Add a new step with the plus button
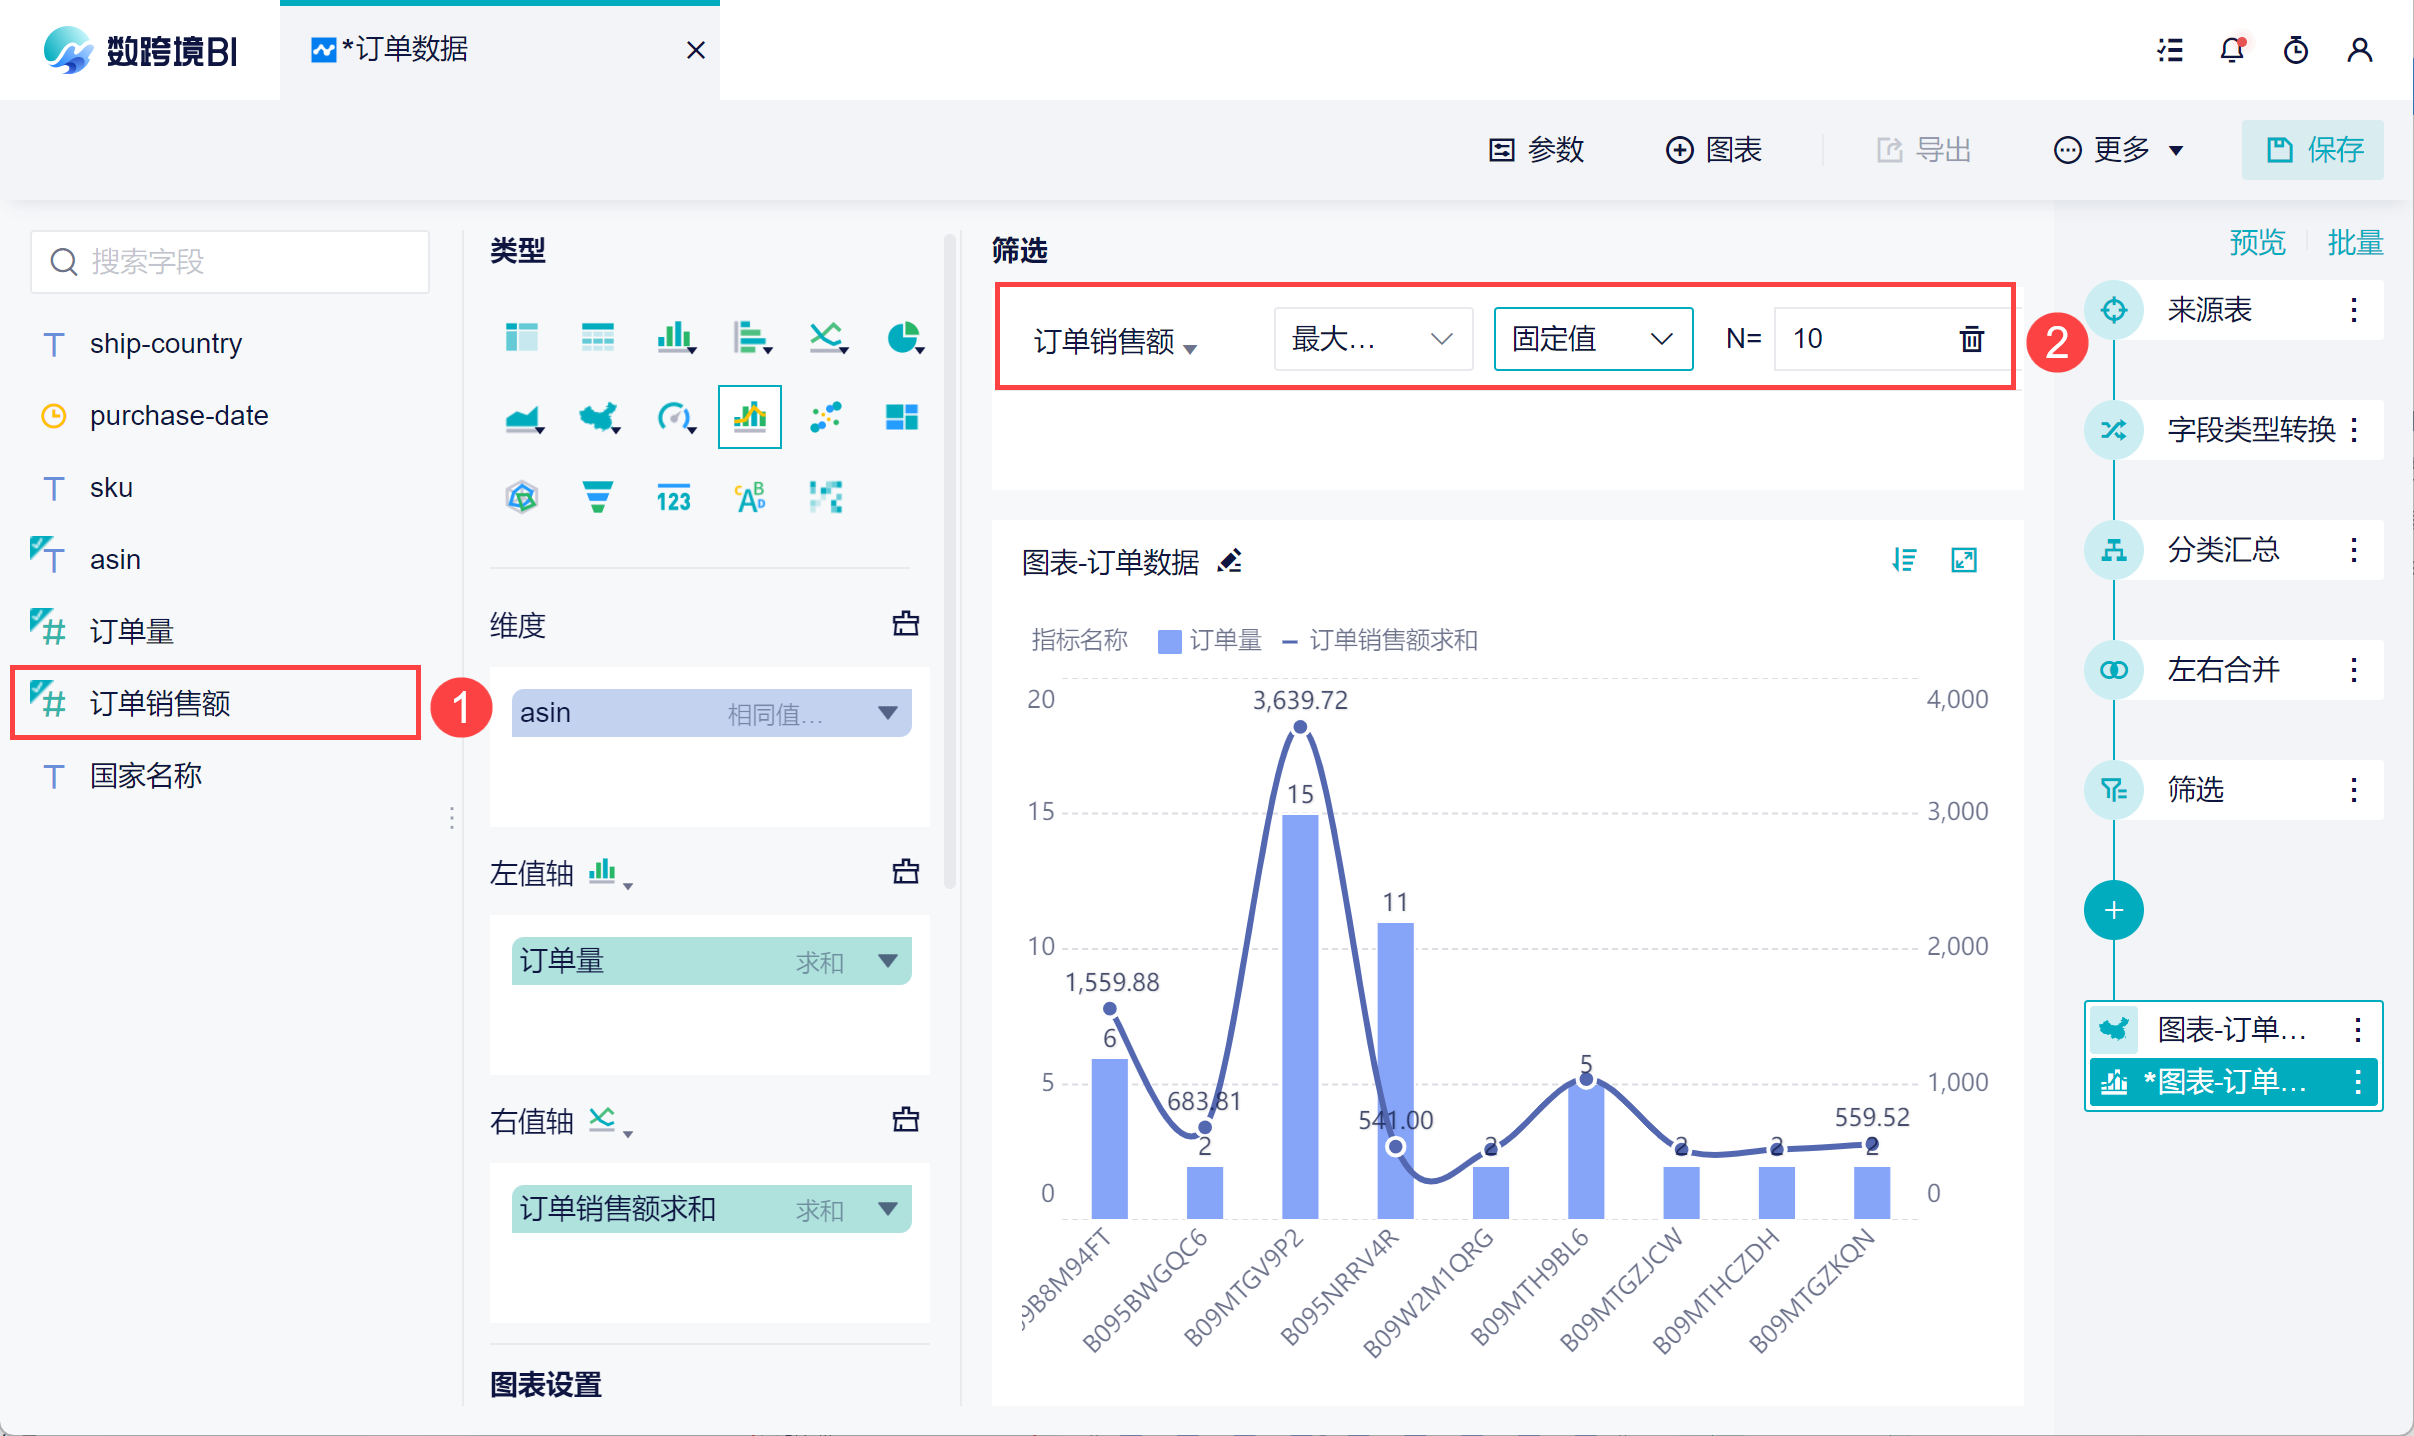Viewport: 2414px width, 1436px height. point(2113,910)
